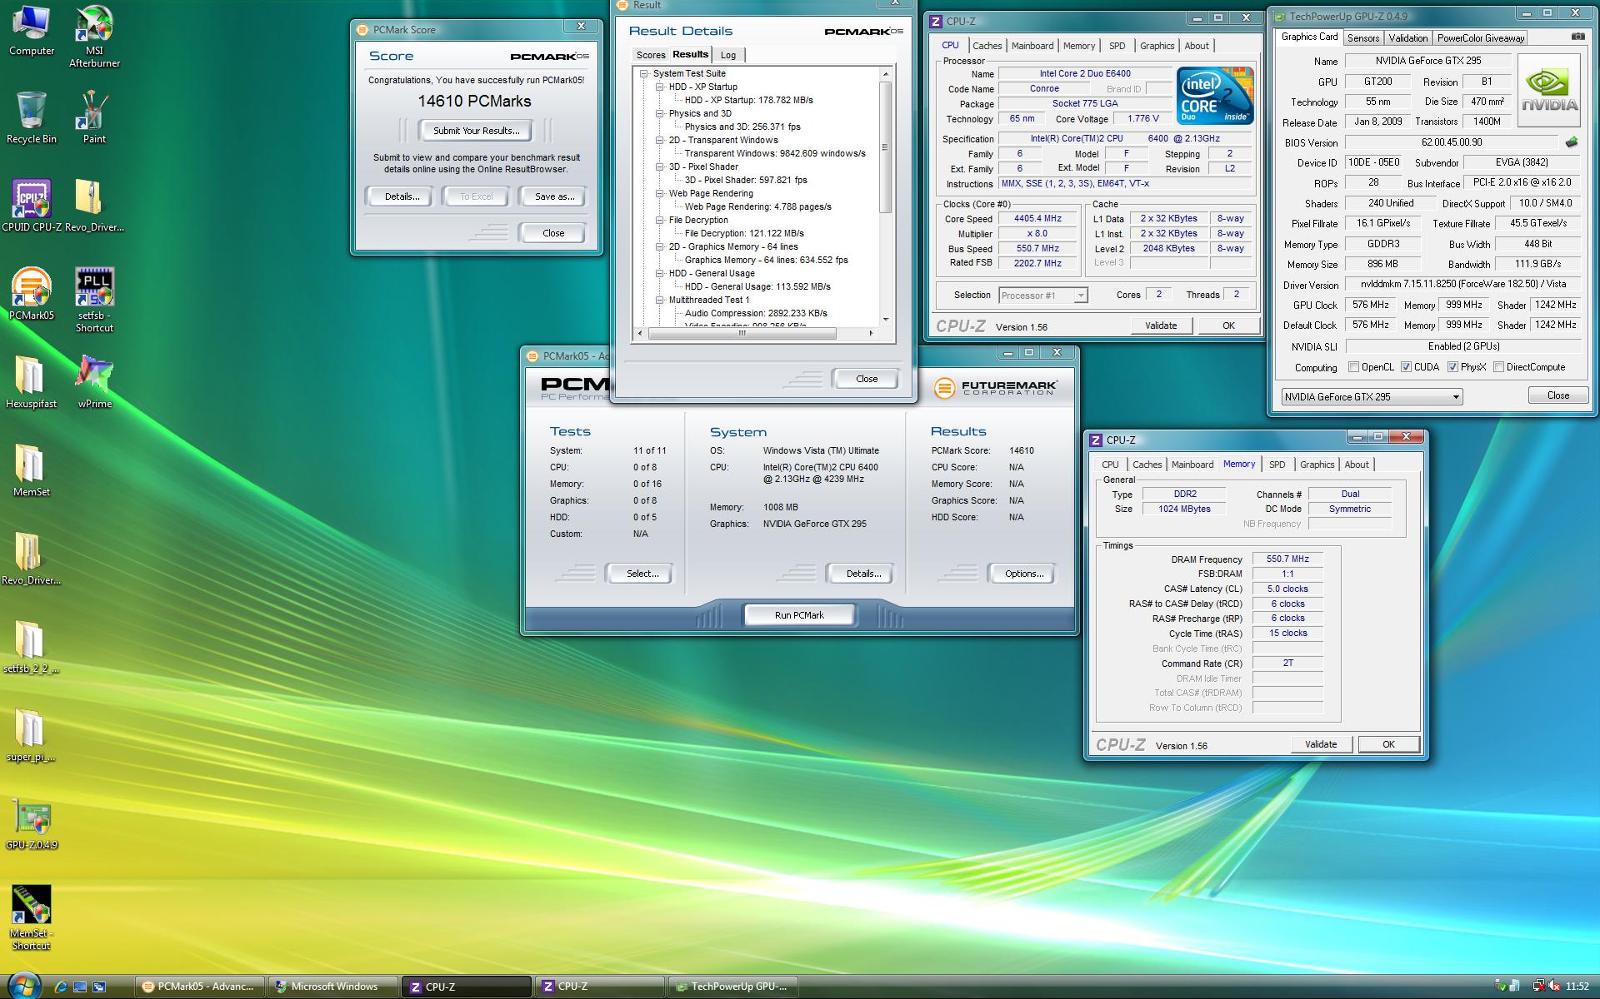Click Select button under Tests
The width and height of the screenshot is (1600, 999).
642,573
